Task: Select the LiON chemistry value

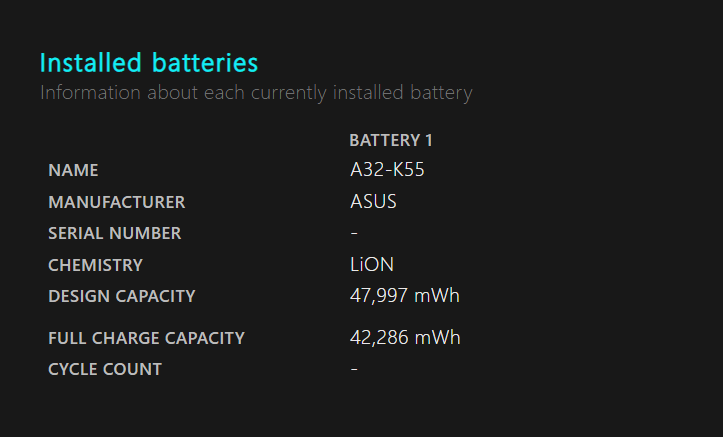Action: (372, 265)
